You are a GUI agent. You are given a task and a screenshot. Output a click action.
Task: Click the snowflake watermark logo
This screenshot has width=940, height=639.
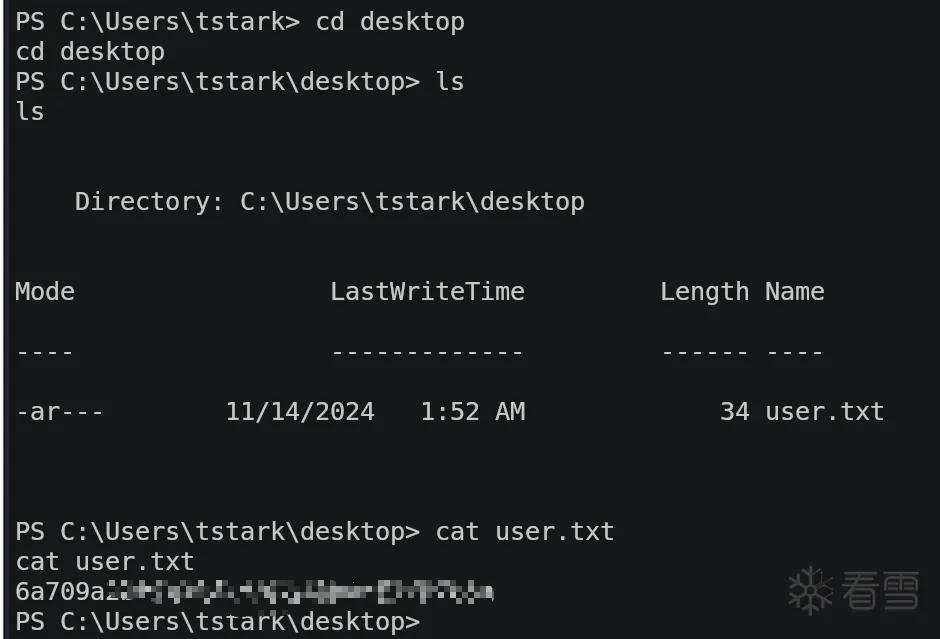coord(811,591)
